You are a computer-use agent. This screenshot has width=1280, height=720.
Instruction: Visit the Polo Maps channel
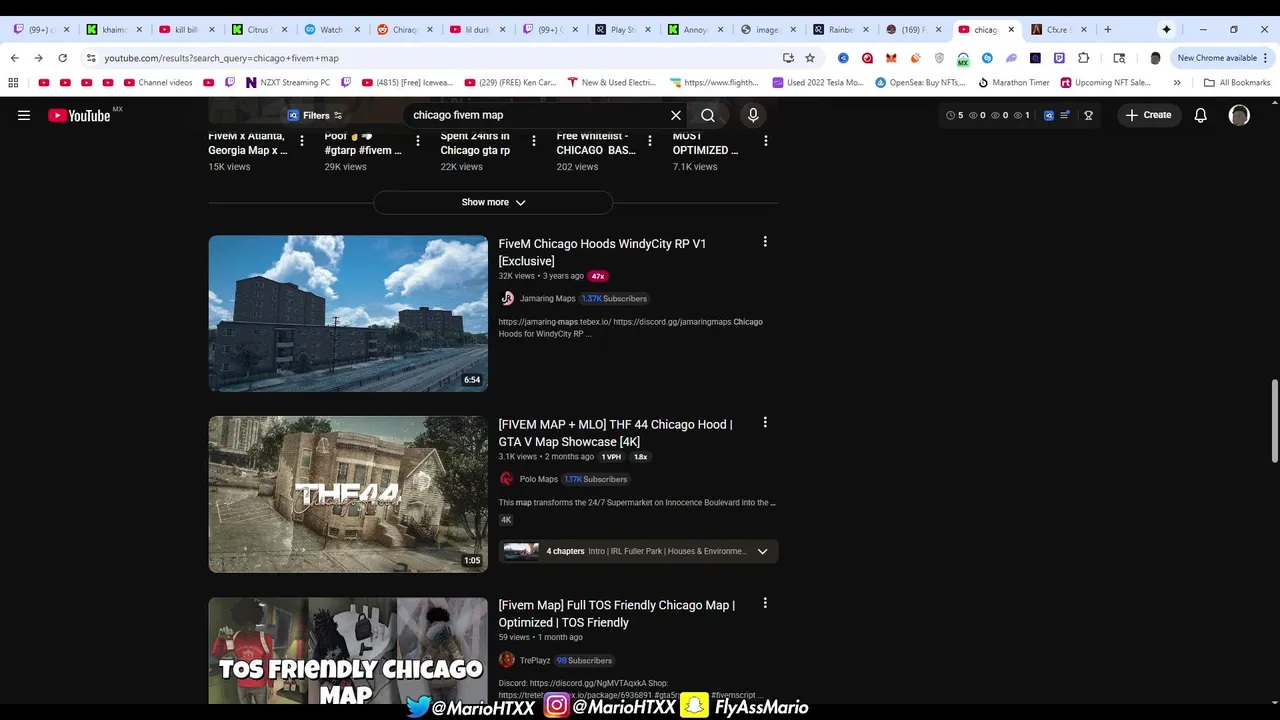pyautogui.click(x=538, y=479)
